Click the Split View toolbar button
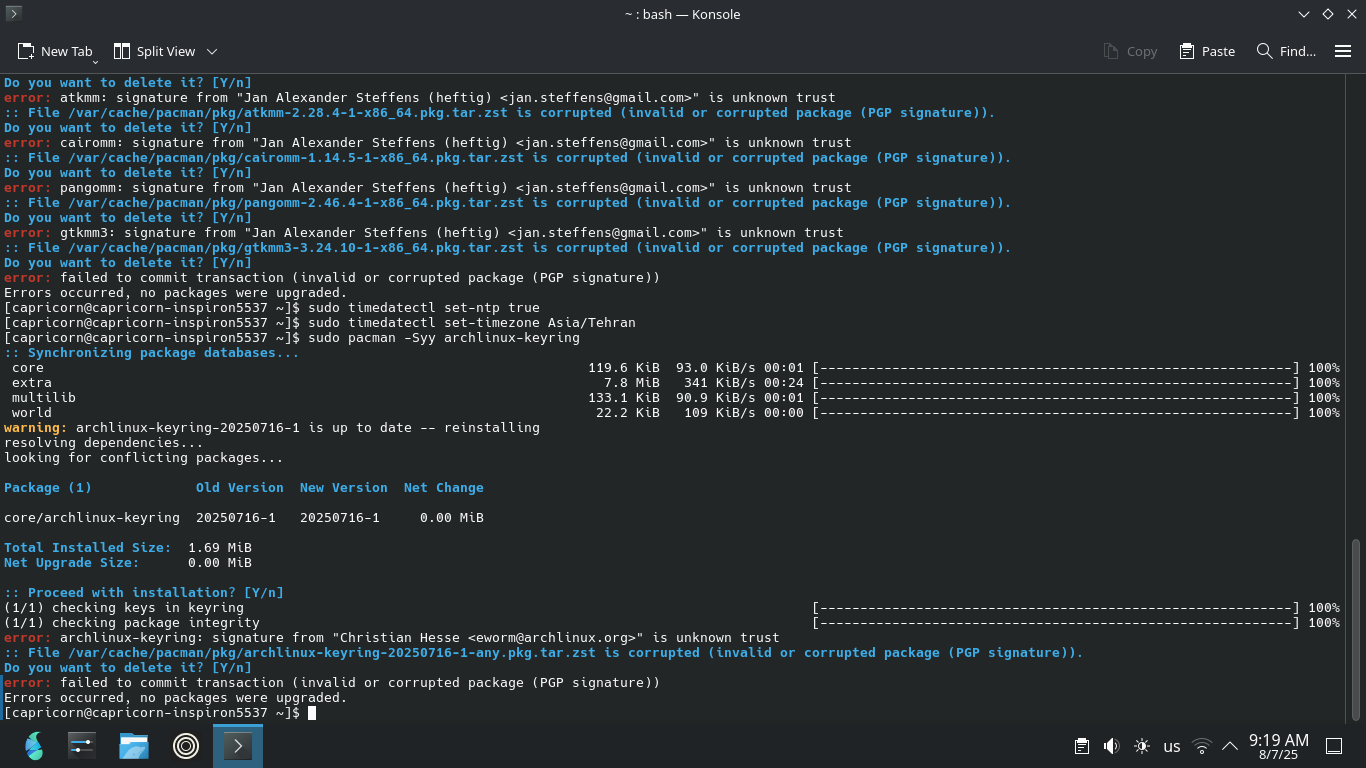Viewport: 1366px width, 768px height. 154,51
